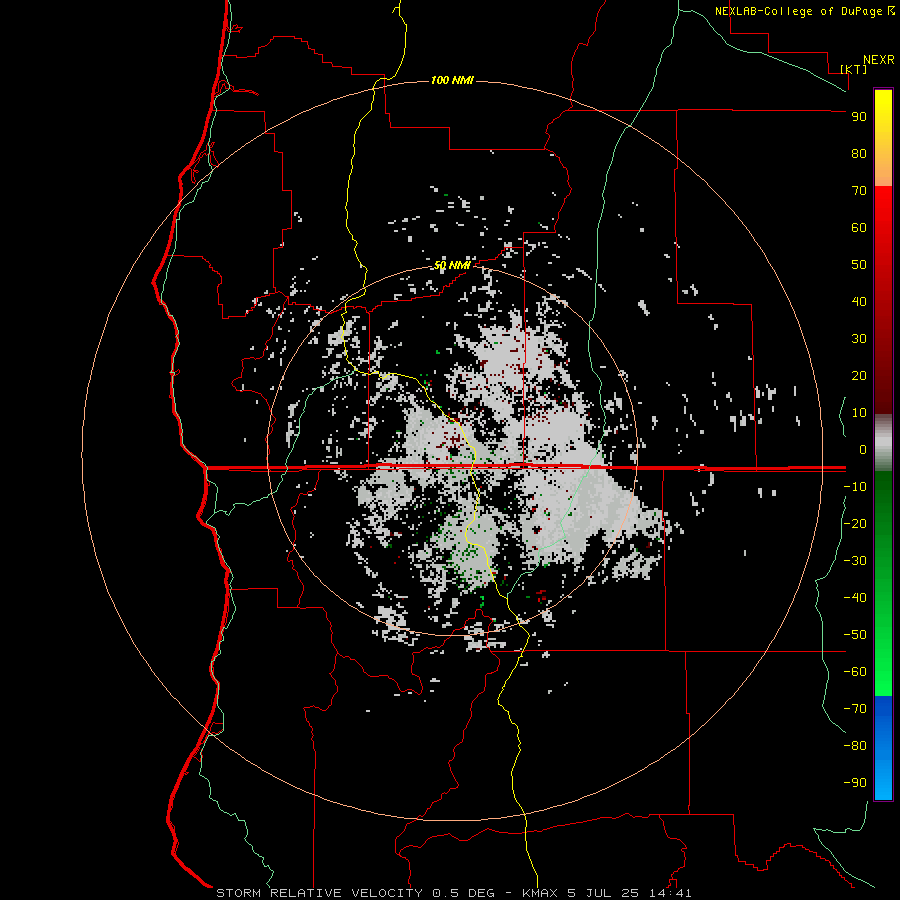
Task: Click the -80 value on the scale
Action: pos(855,746)
